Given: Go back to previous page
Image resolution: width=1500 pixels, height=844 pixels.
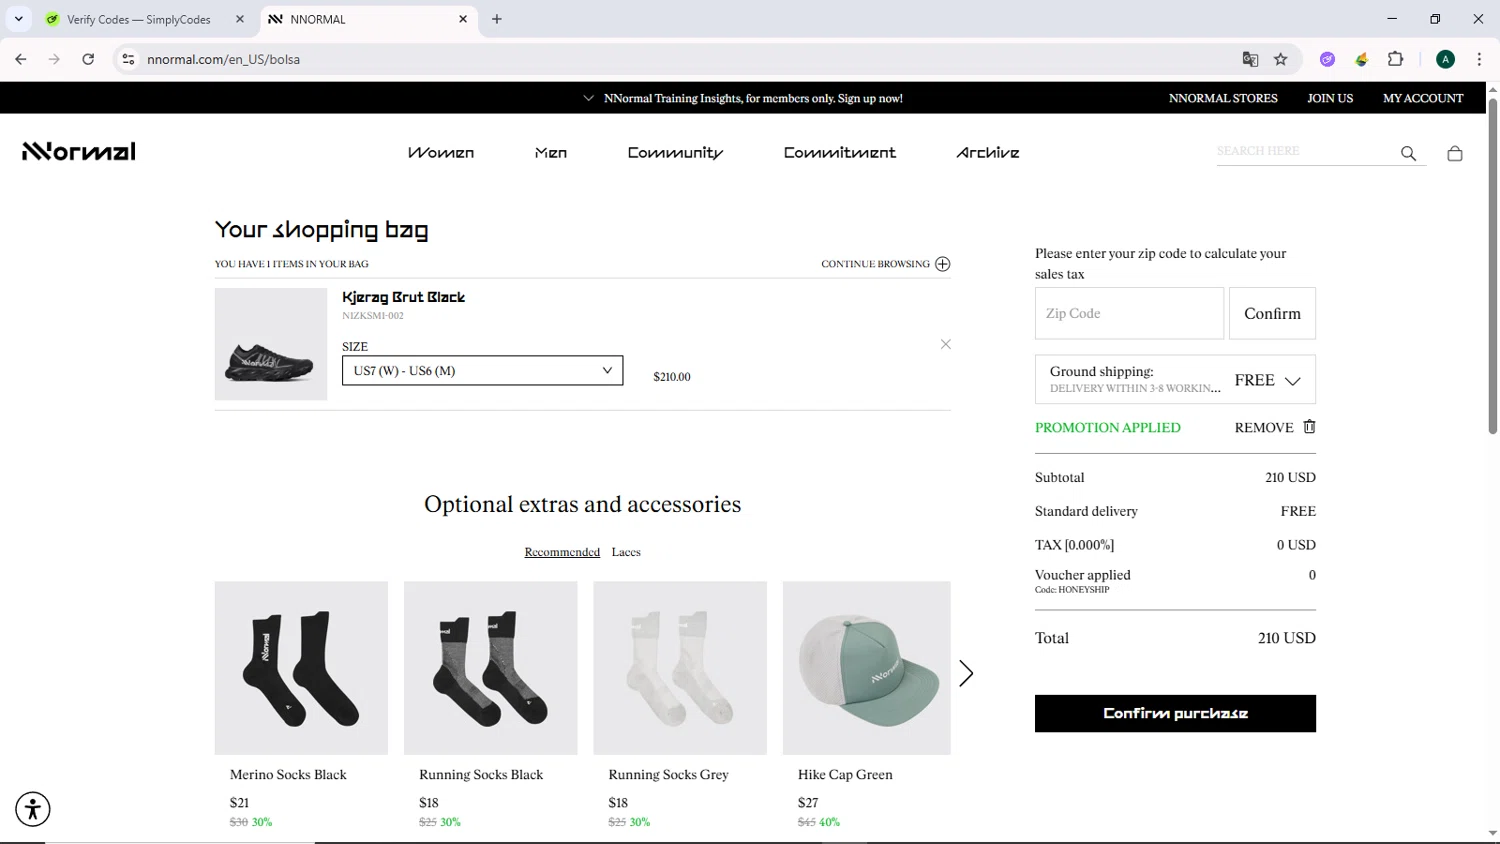Looking at the screenshot, I should click(21, 59).
